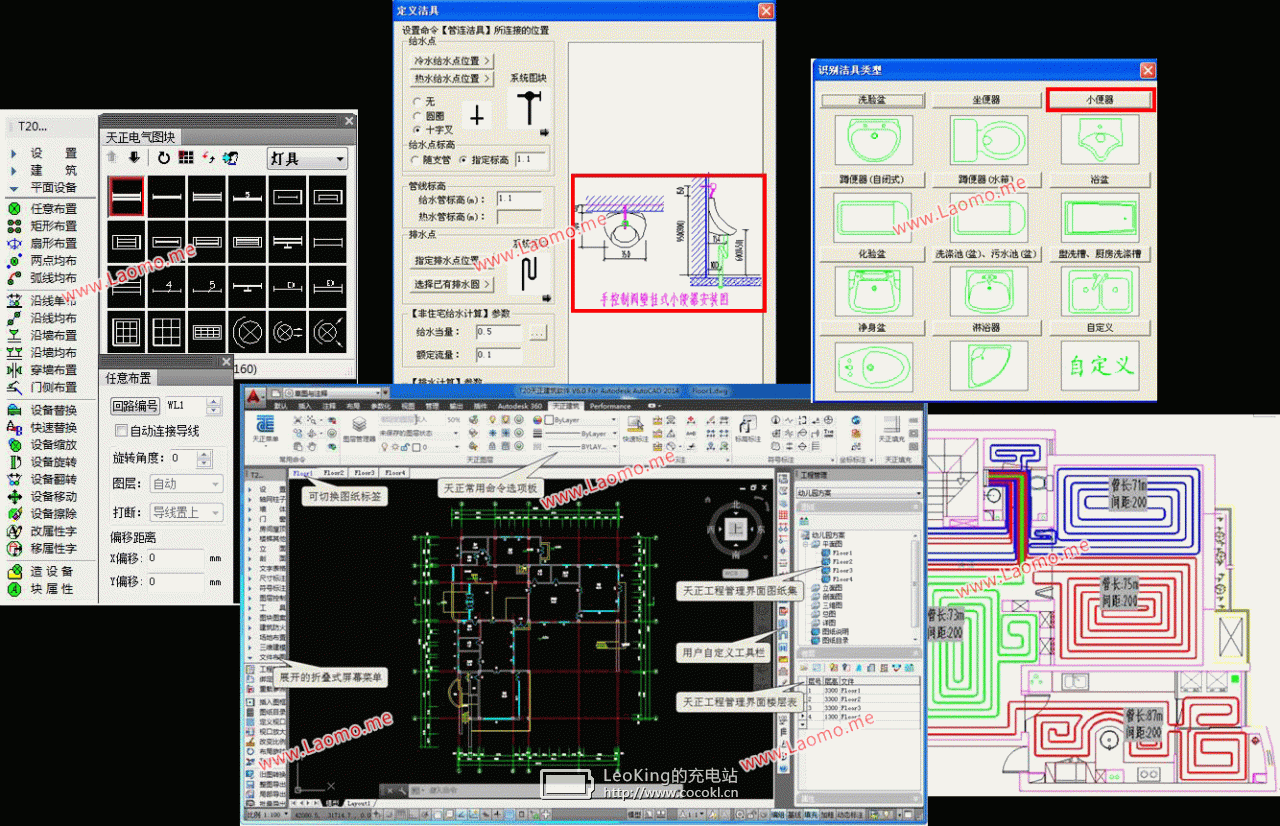
Task: Select the 无 radio button in 定义洁具
Action: [x=416, y=101]
